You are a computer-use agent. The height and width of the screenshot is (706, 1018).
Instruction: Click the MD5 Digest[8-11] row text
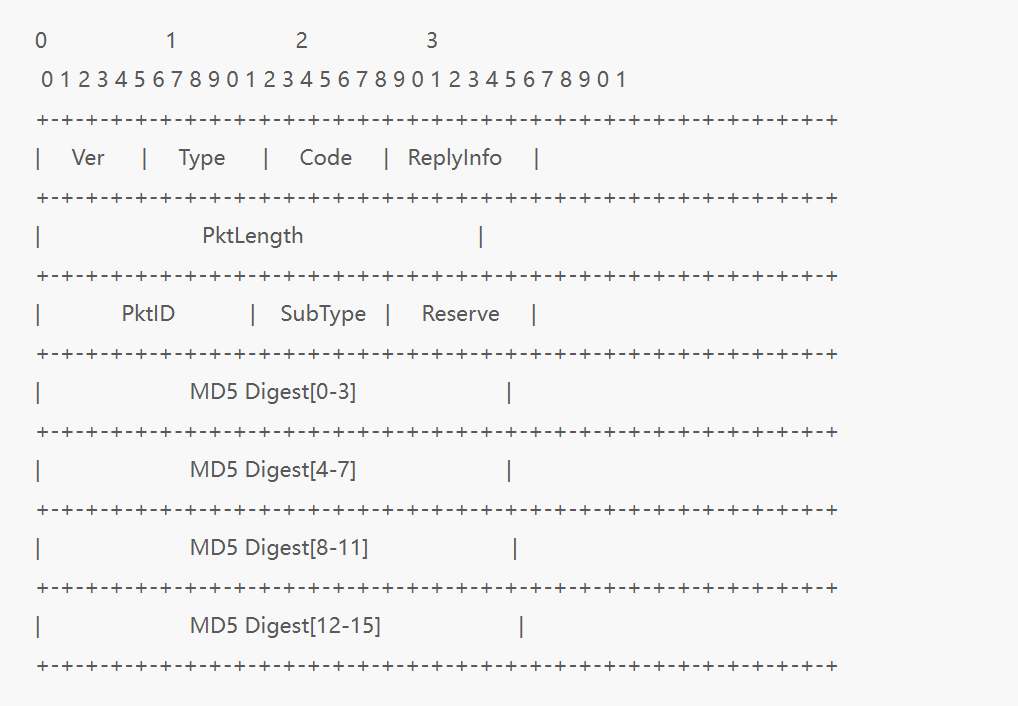point(279,548)
